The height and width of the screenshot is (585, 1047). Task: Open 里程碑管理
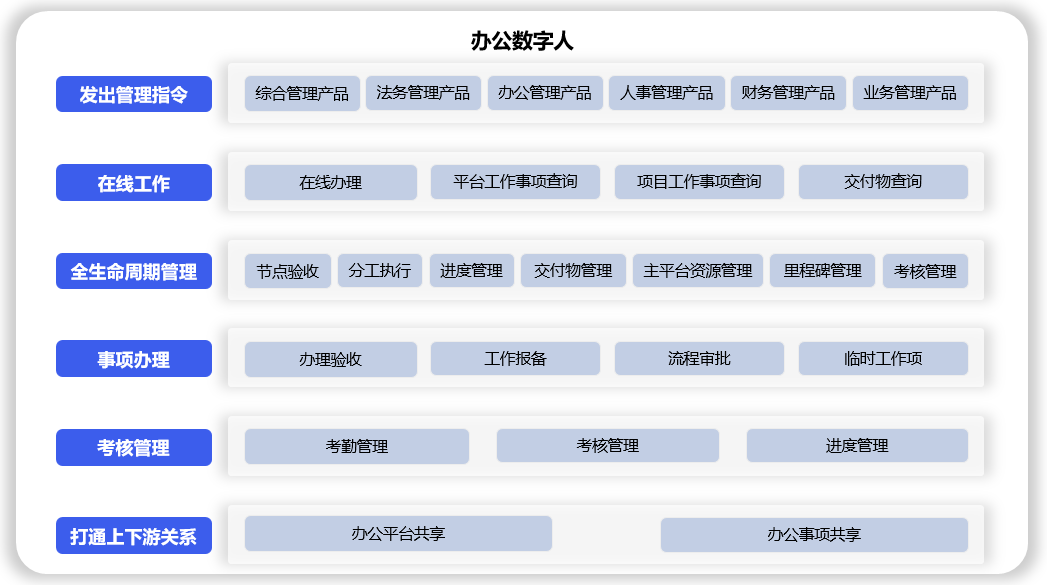point(822,271)
